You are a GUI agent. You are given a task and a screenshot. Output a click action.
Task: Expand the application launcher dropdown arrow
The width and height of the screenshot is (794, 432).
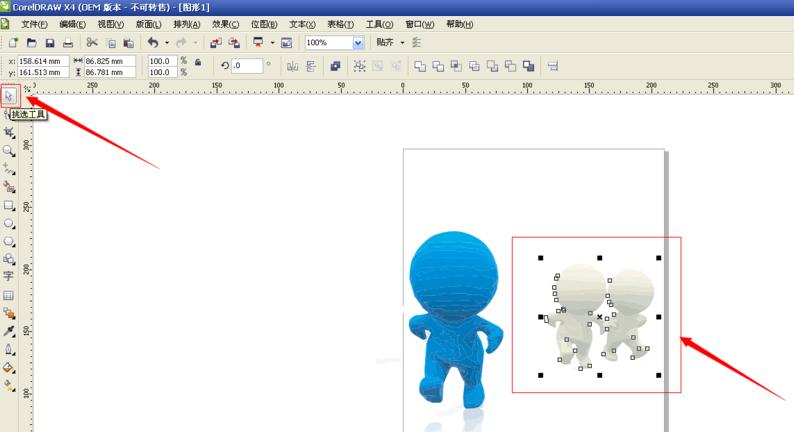(272, 43)
